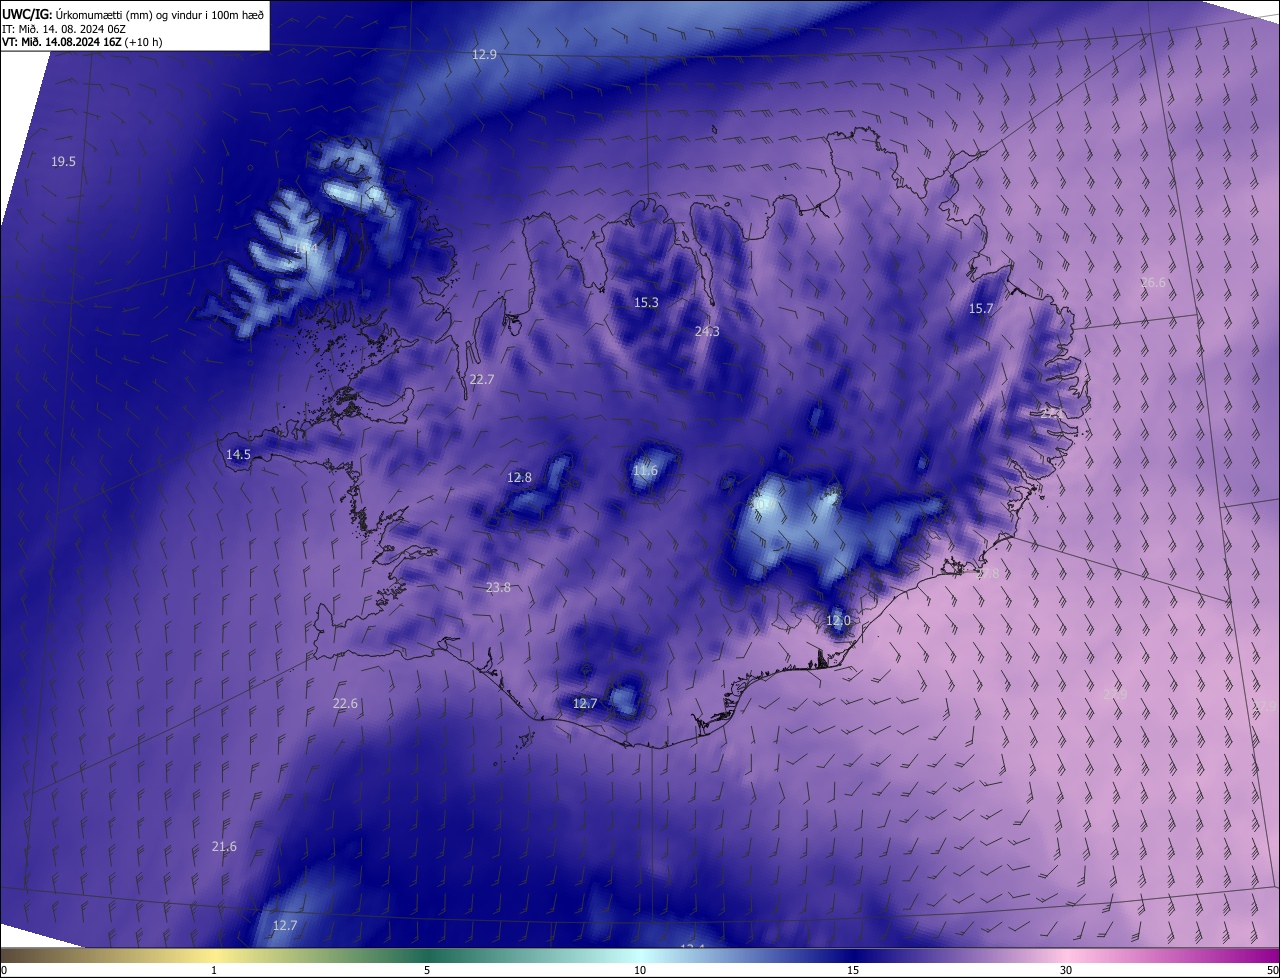Click the UWC/IG Úrkomumætti map title
1280x978 pixels.
coord(133,13)
